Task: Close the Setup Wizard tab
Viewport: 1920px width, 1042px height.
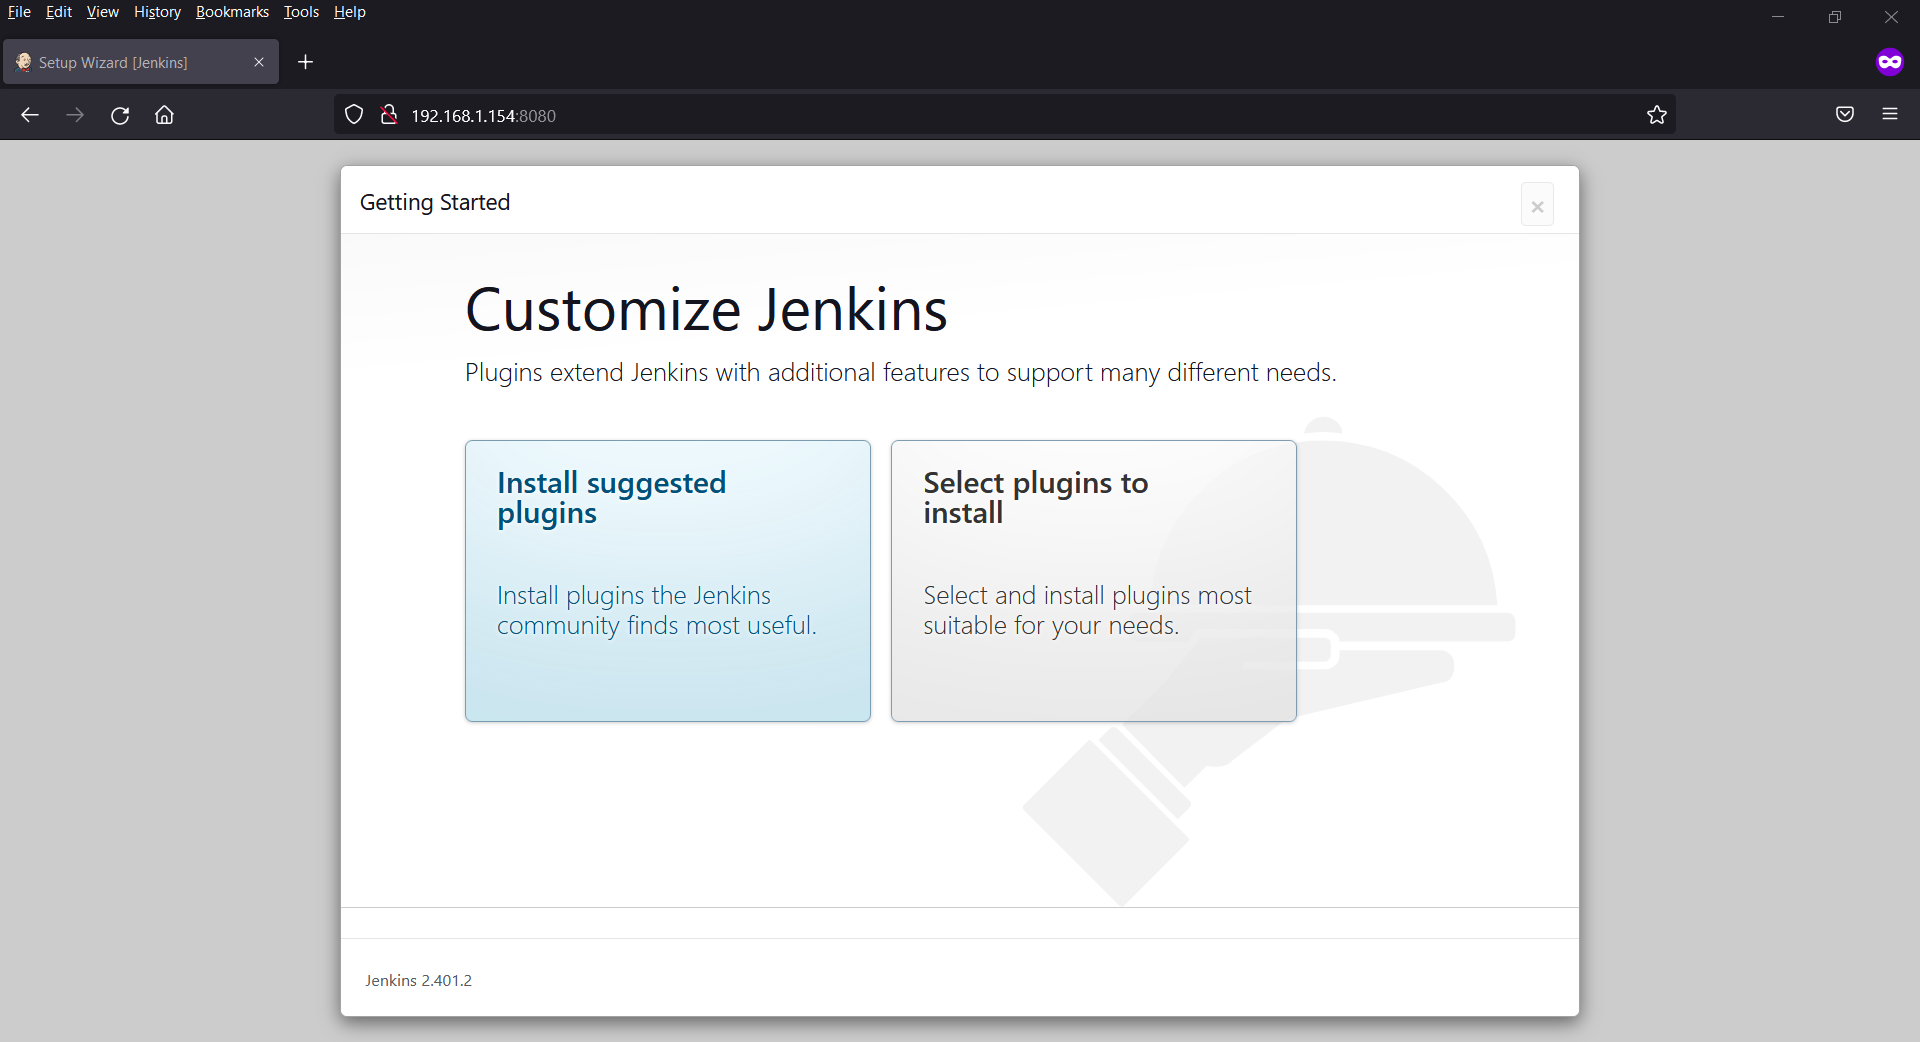Action: pos(259,62)
